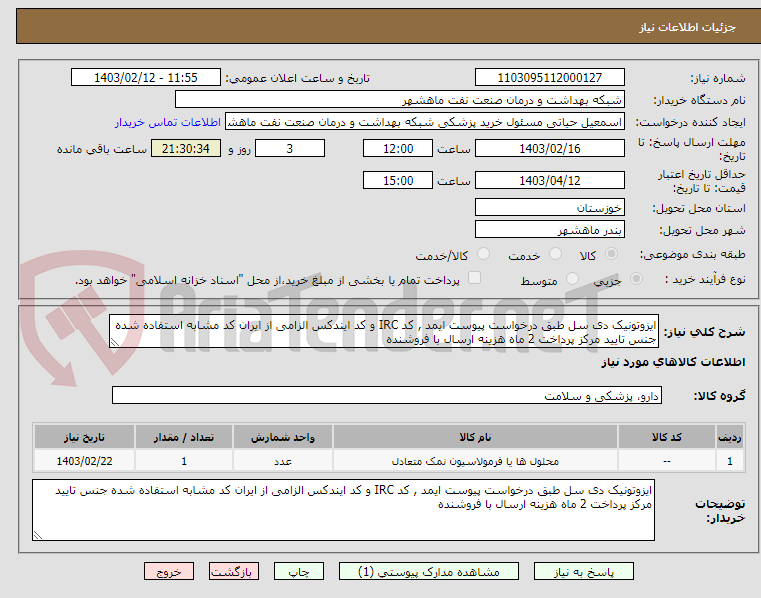The width and height of the screenshot is (761, 598).
Task: Click the کد کالا cell showing --
Action: 666,461
